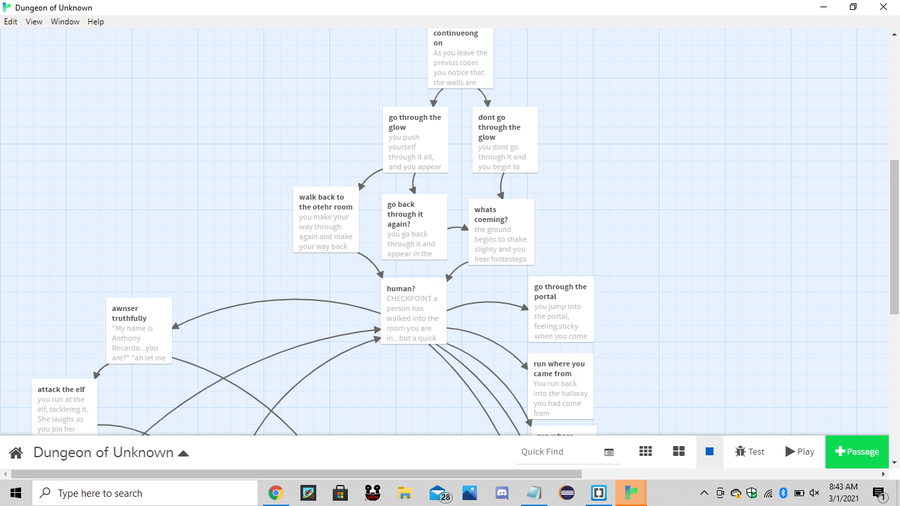Switch to small grid passage titles view

646,451
